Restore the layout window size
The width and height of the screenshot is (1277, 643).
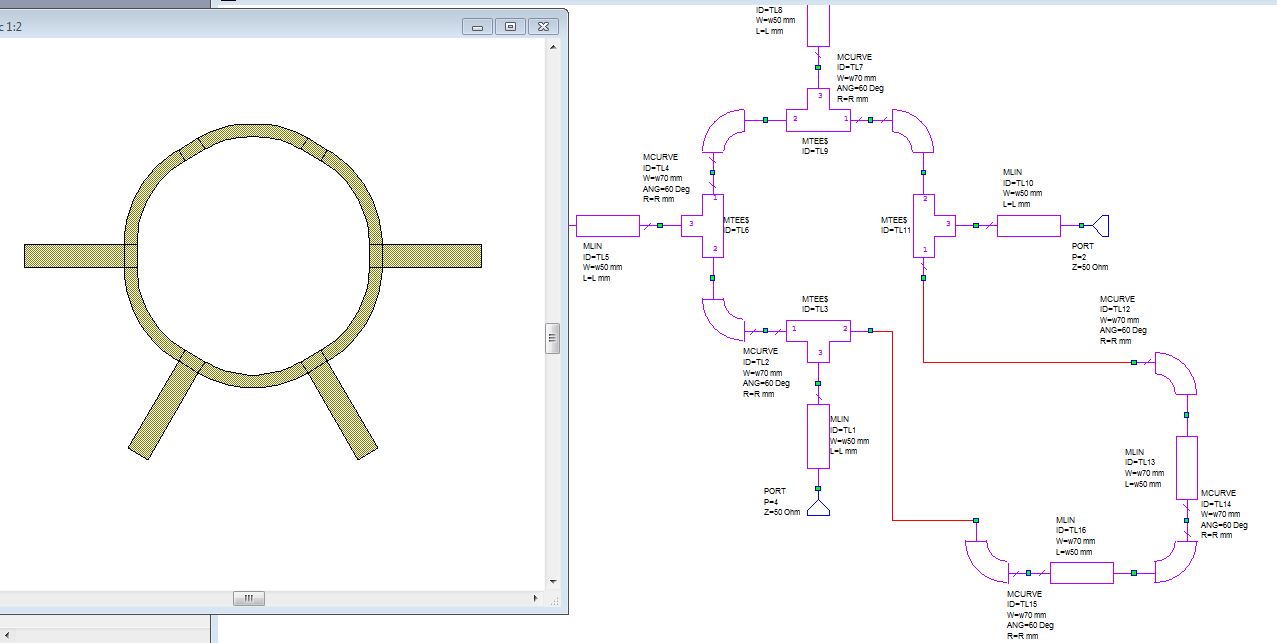[510, 27]
